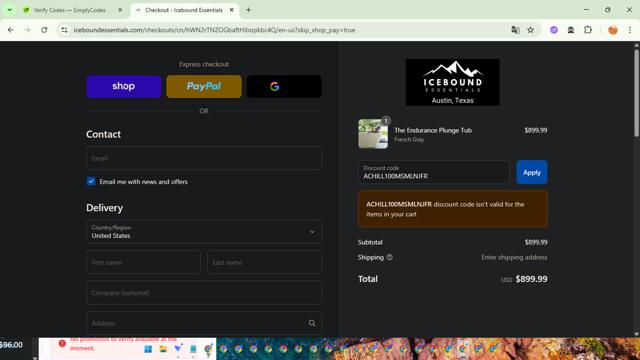Open the purple extension icon in toolbar
640x360 pixels.
pyautogui.click(x=554, y=30)
